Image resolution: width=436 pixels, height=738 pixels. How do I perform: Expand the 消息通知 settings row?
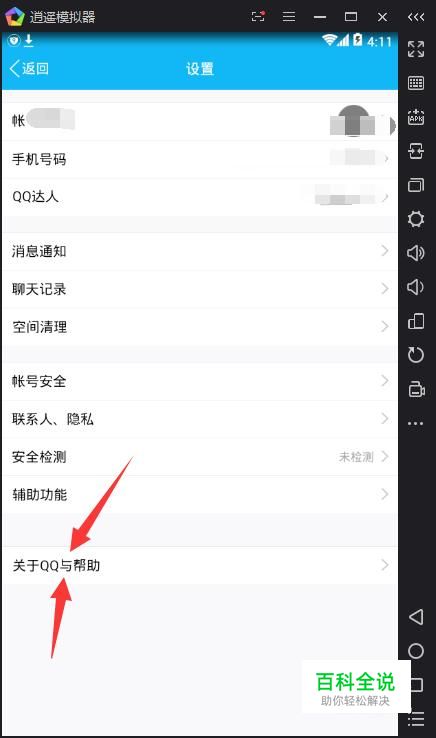click(200, 251)
